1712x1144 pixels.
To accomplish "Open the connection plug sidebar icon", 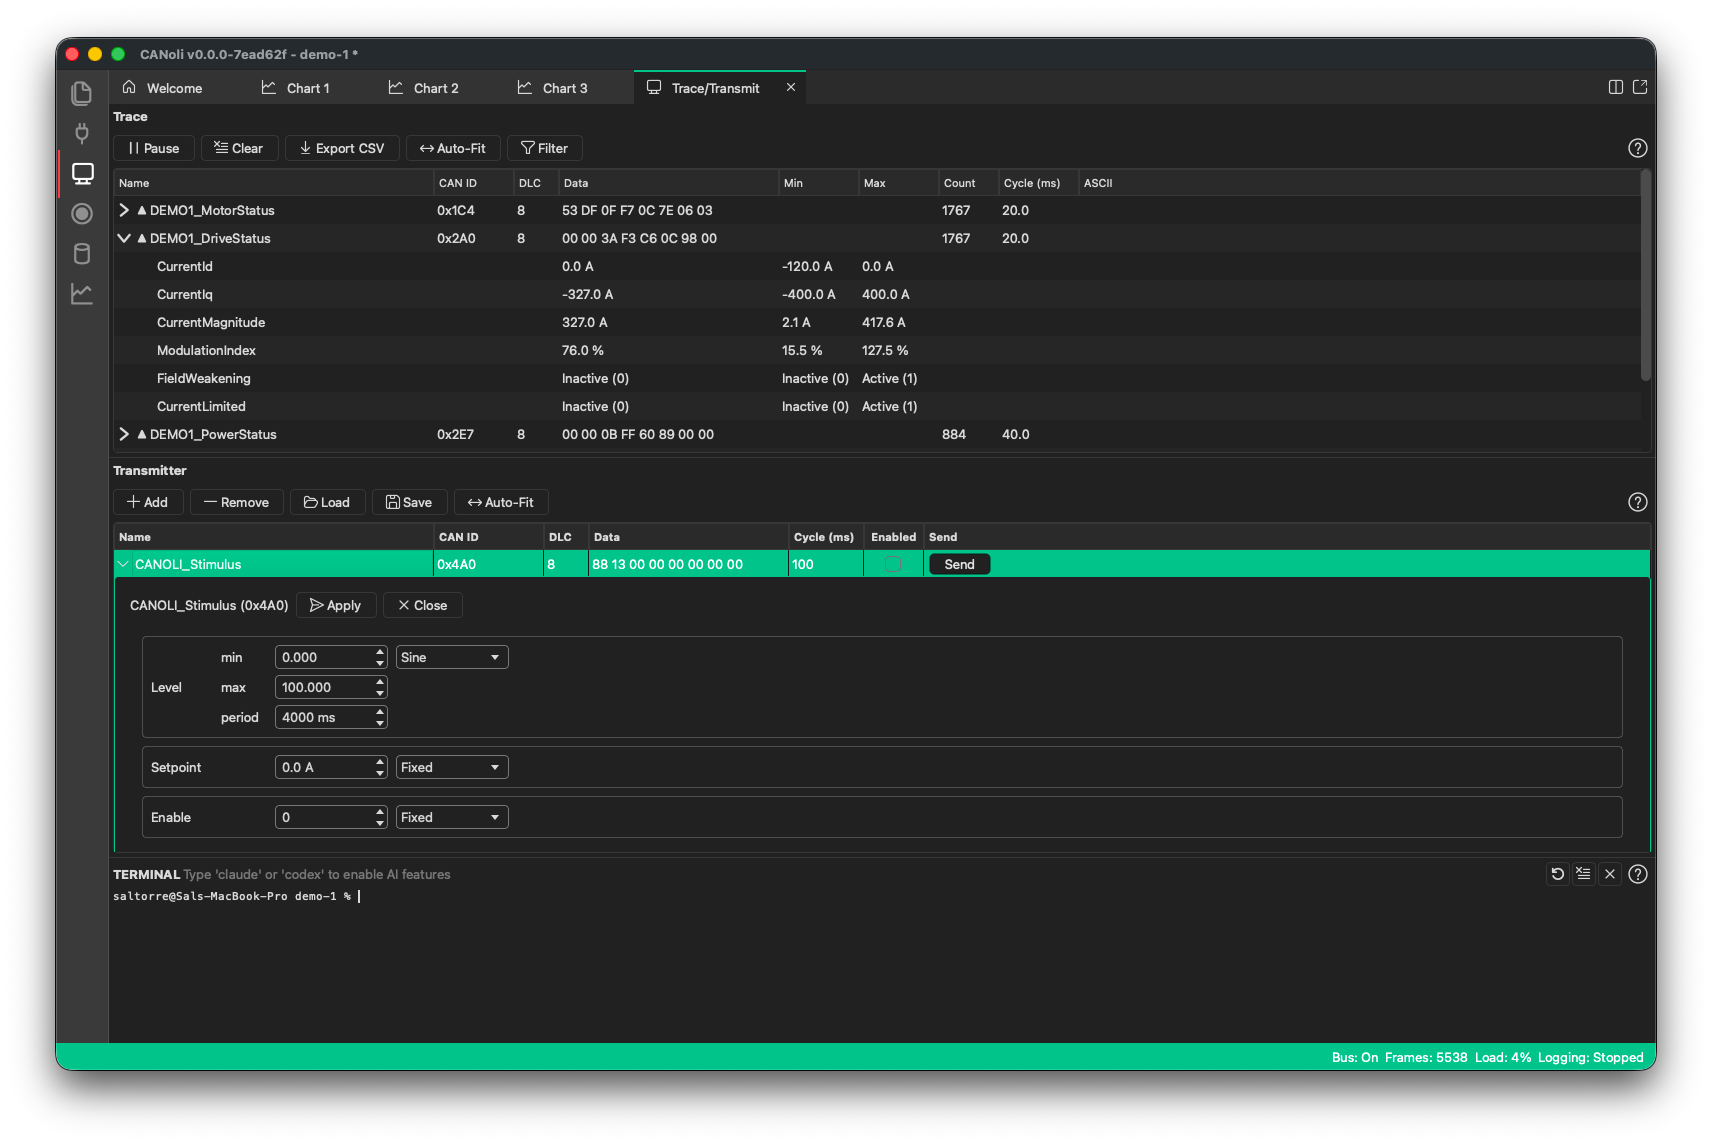I will point(82,133).
